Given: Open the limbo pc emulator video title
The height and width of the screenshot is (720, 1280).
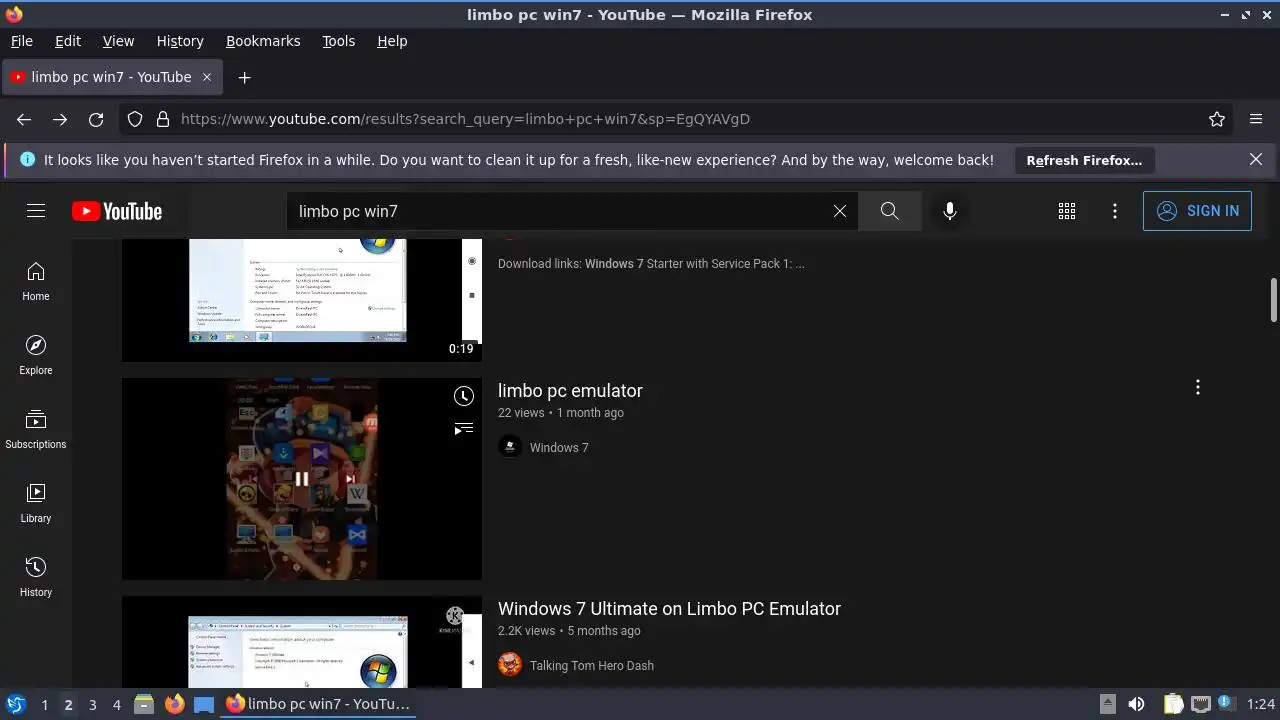Looking at the screenshot, I should tap(570, 391).
